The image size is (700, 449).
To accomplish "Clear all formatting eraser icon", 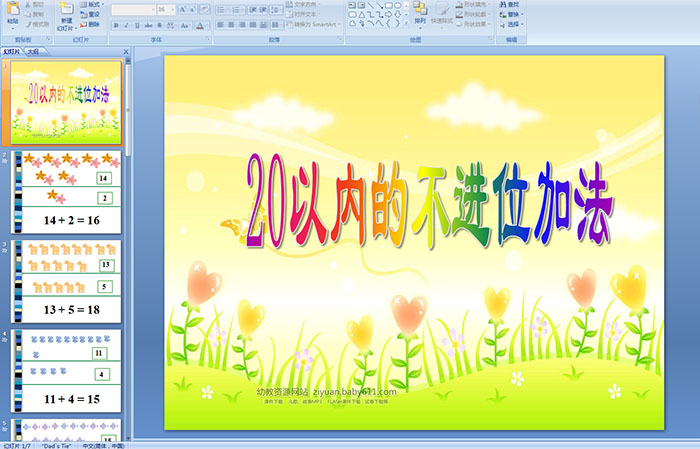I will (205, 9).
